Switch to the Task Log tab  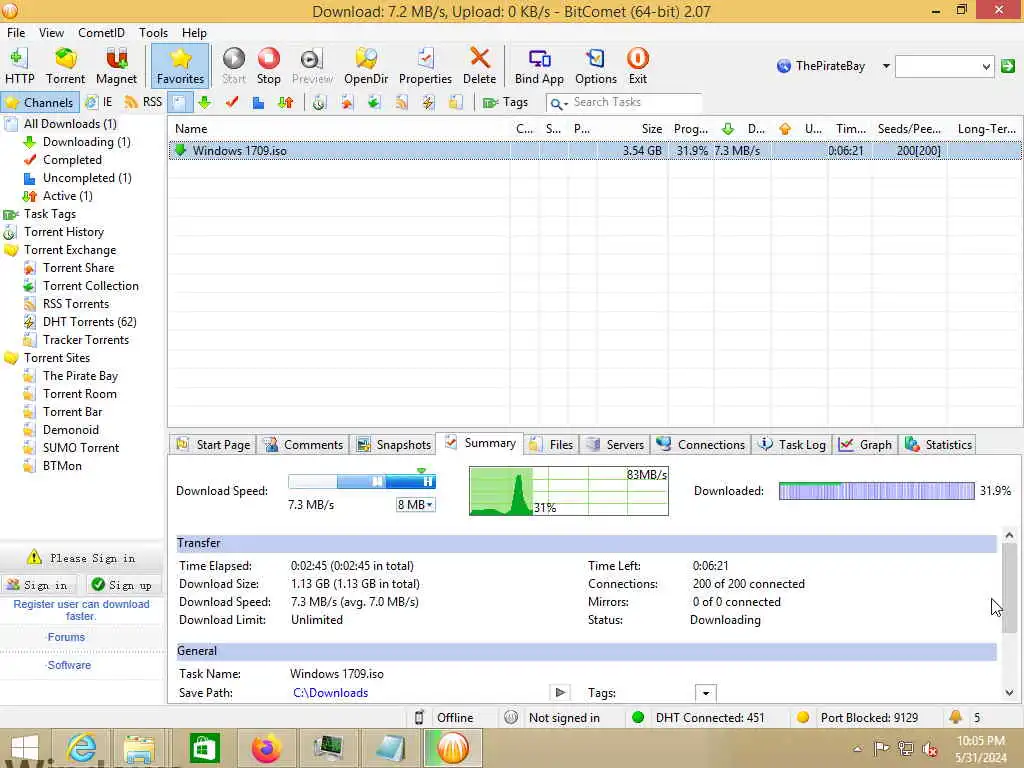792,445
